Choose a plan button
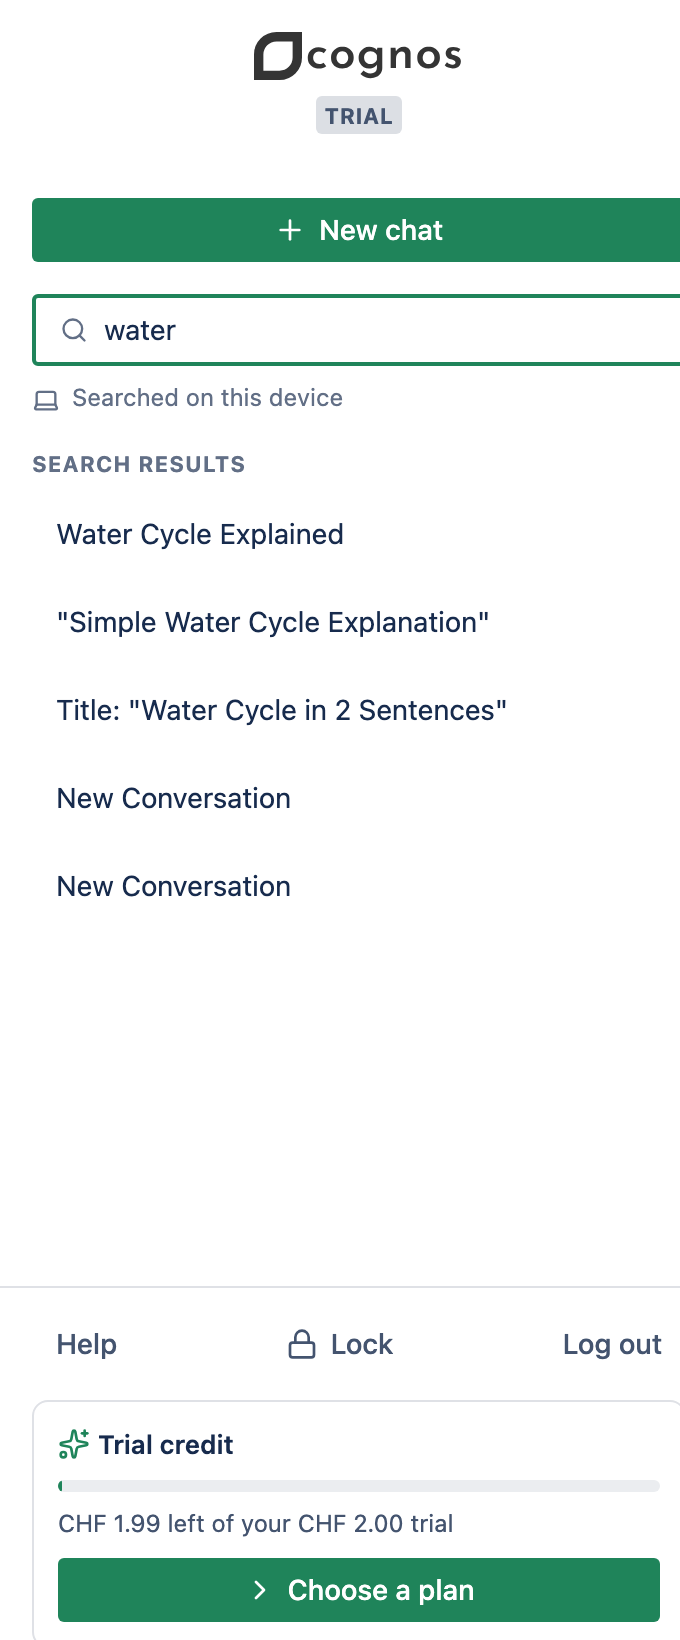The width and height of the screenshot is (680, 1640). click(359, 1590)
